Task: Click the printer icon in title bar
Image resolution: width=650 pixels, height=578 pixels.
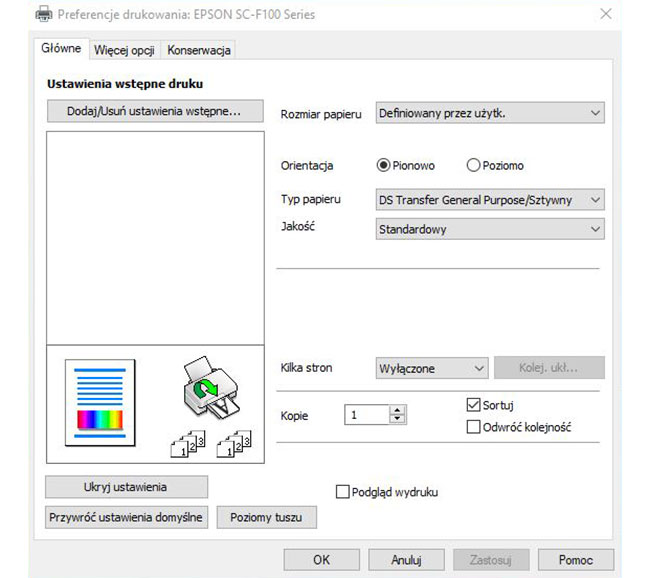Action: point(44,14)
